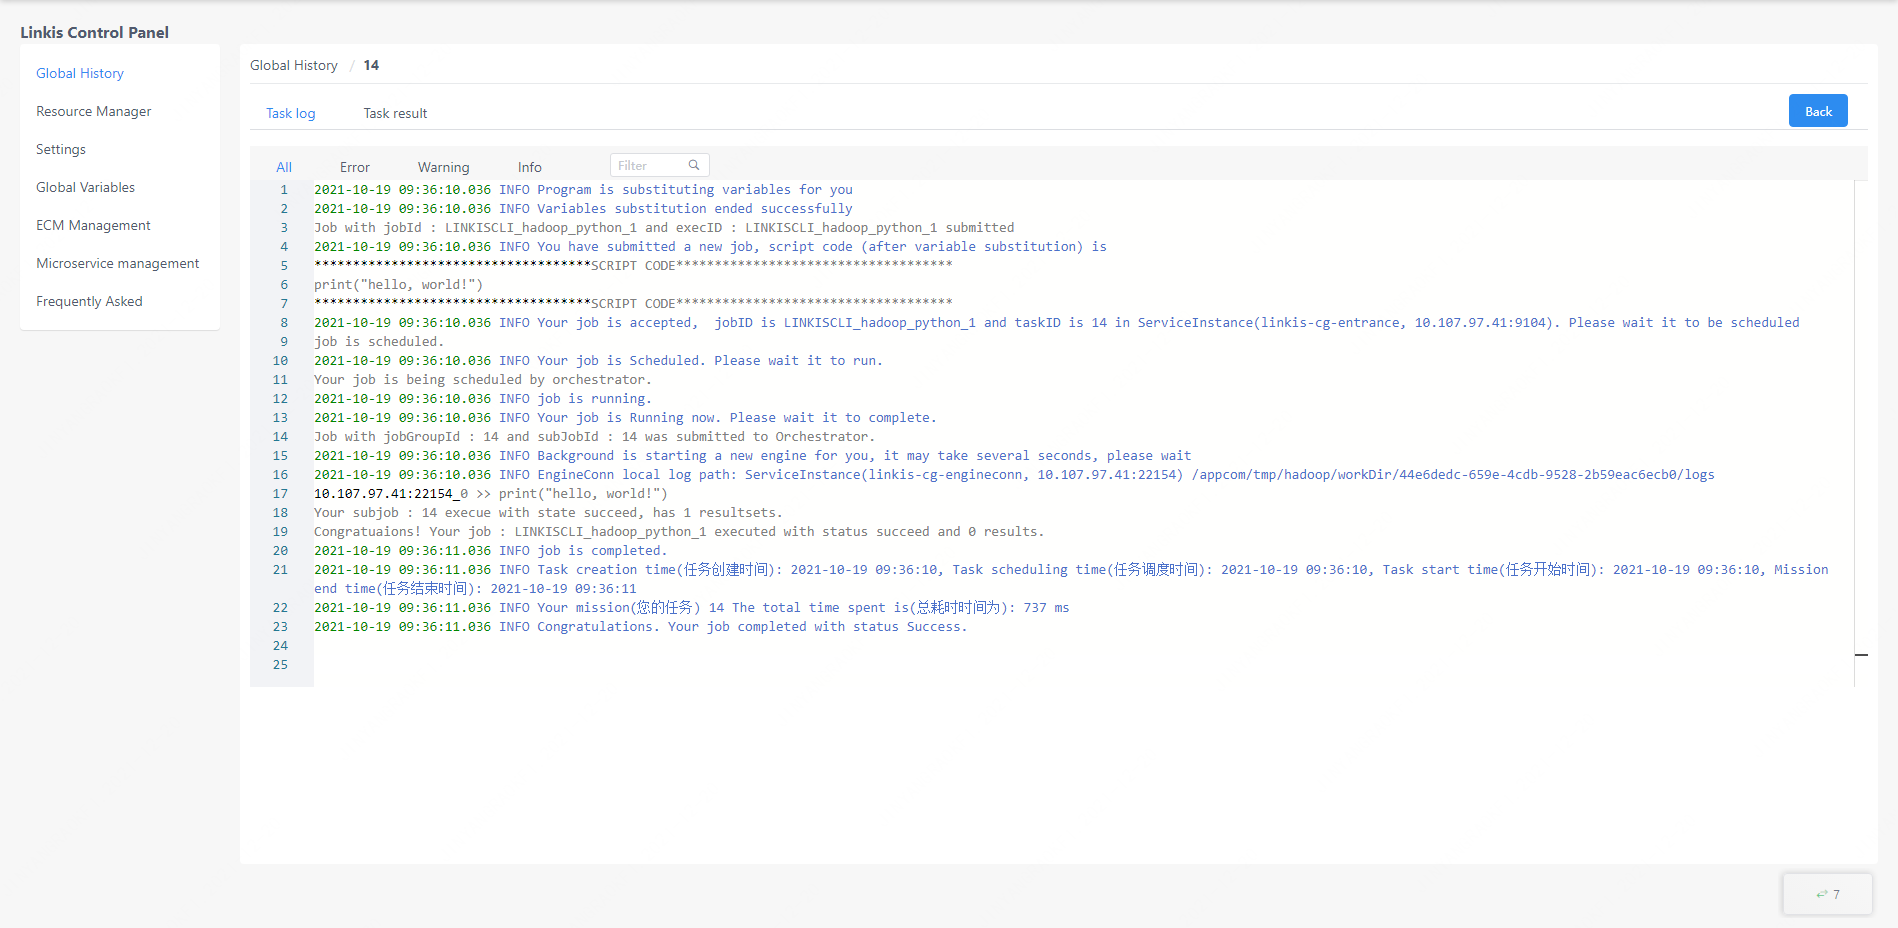Screen dimensions: 1898x928
Task: Click the magnifier icon in the Filter box
Action: pos(693,165)
